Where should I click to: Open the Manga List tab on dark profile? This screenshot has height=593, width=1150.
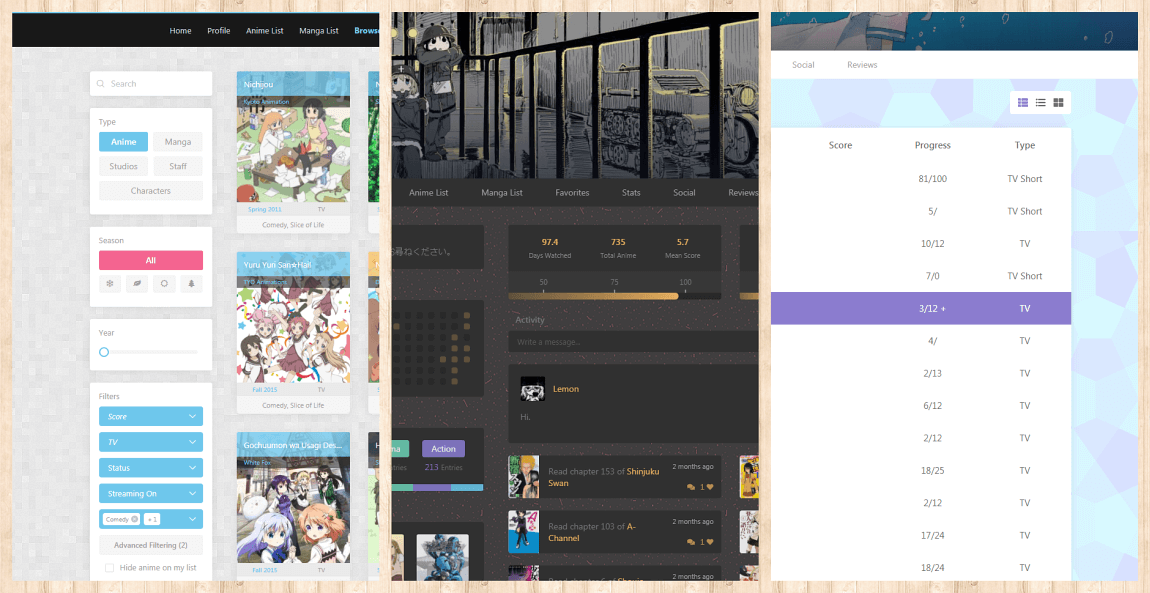[x=502, y=193]
